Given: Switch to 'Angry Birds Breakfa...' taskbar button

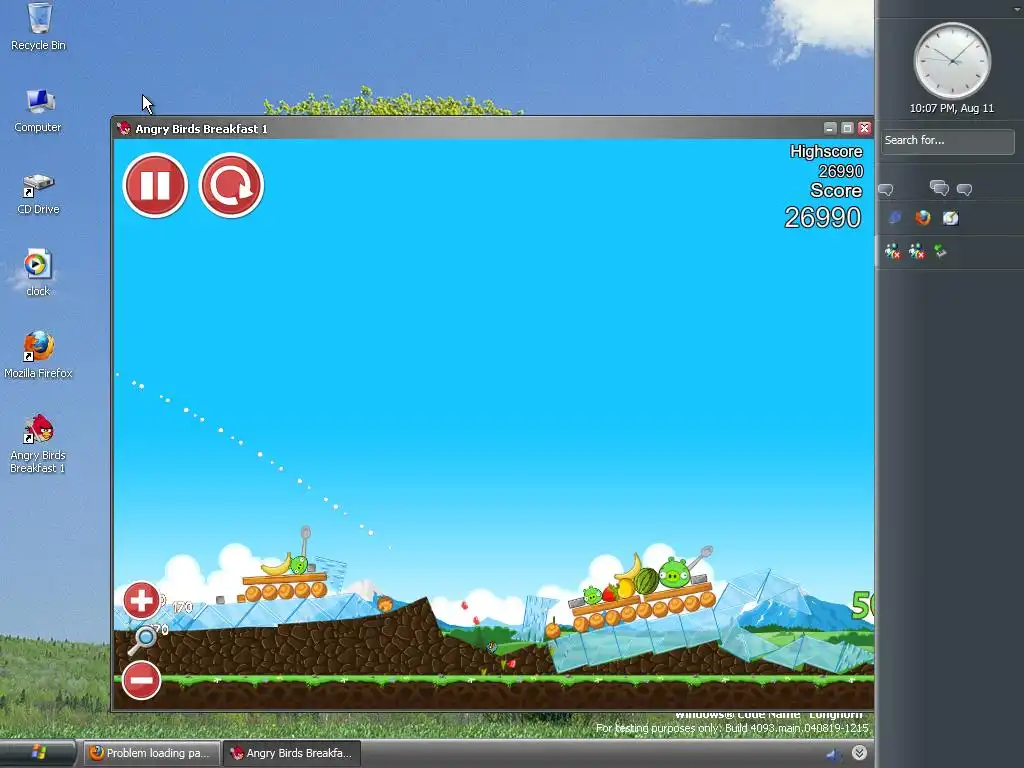Looking at the screenshot, I should point(292,753).
